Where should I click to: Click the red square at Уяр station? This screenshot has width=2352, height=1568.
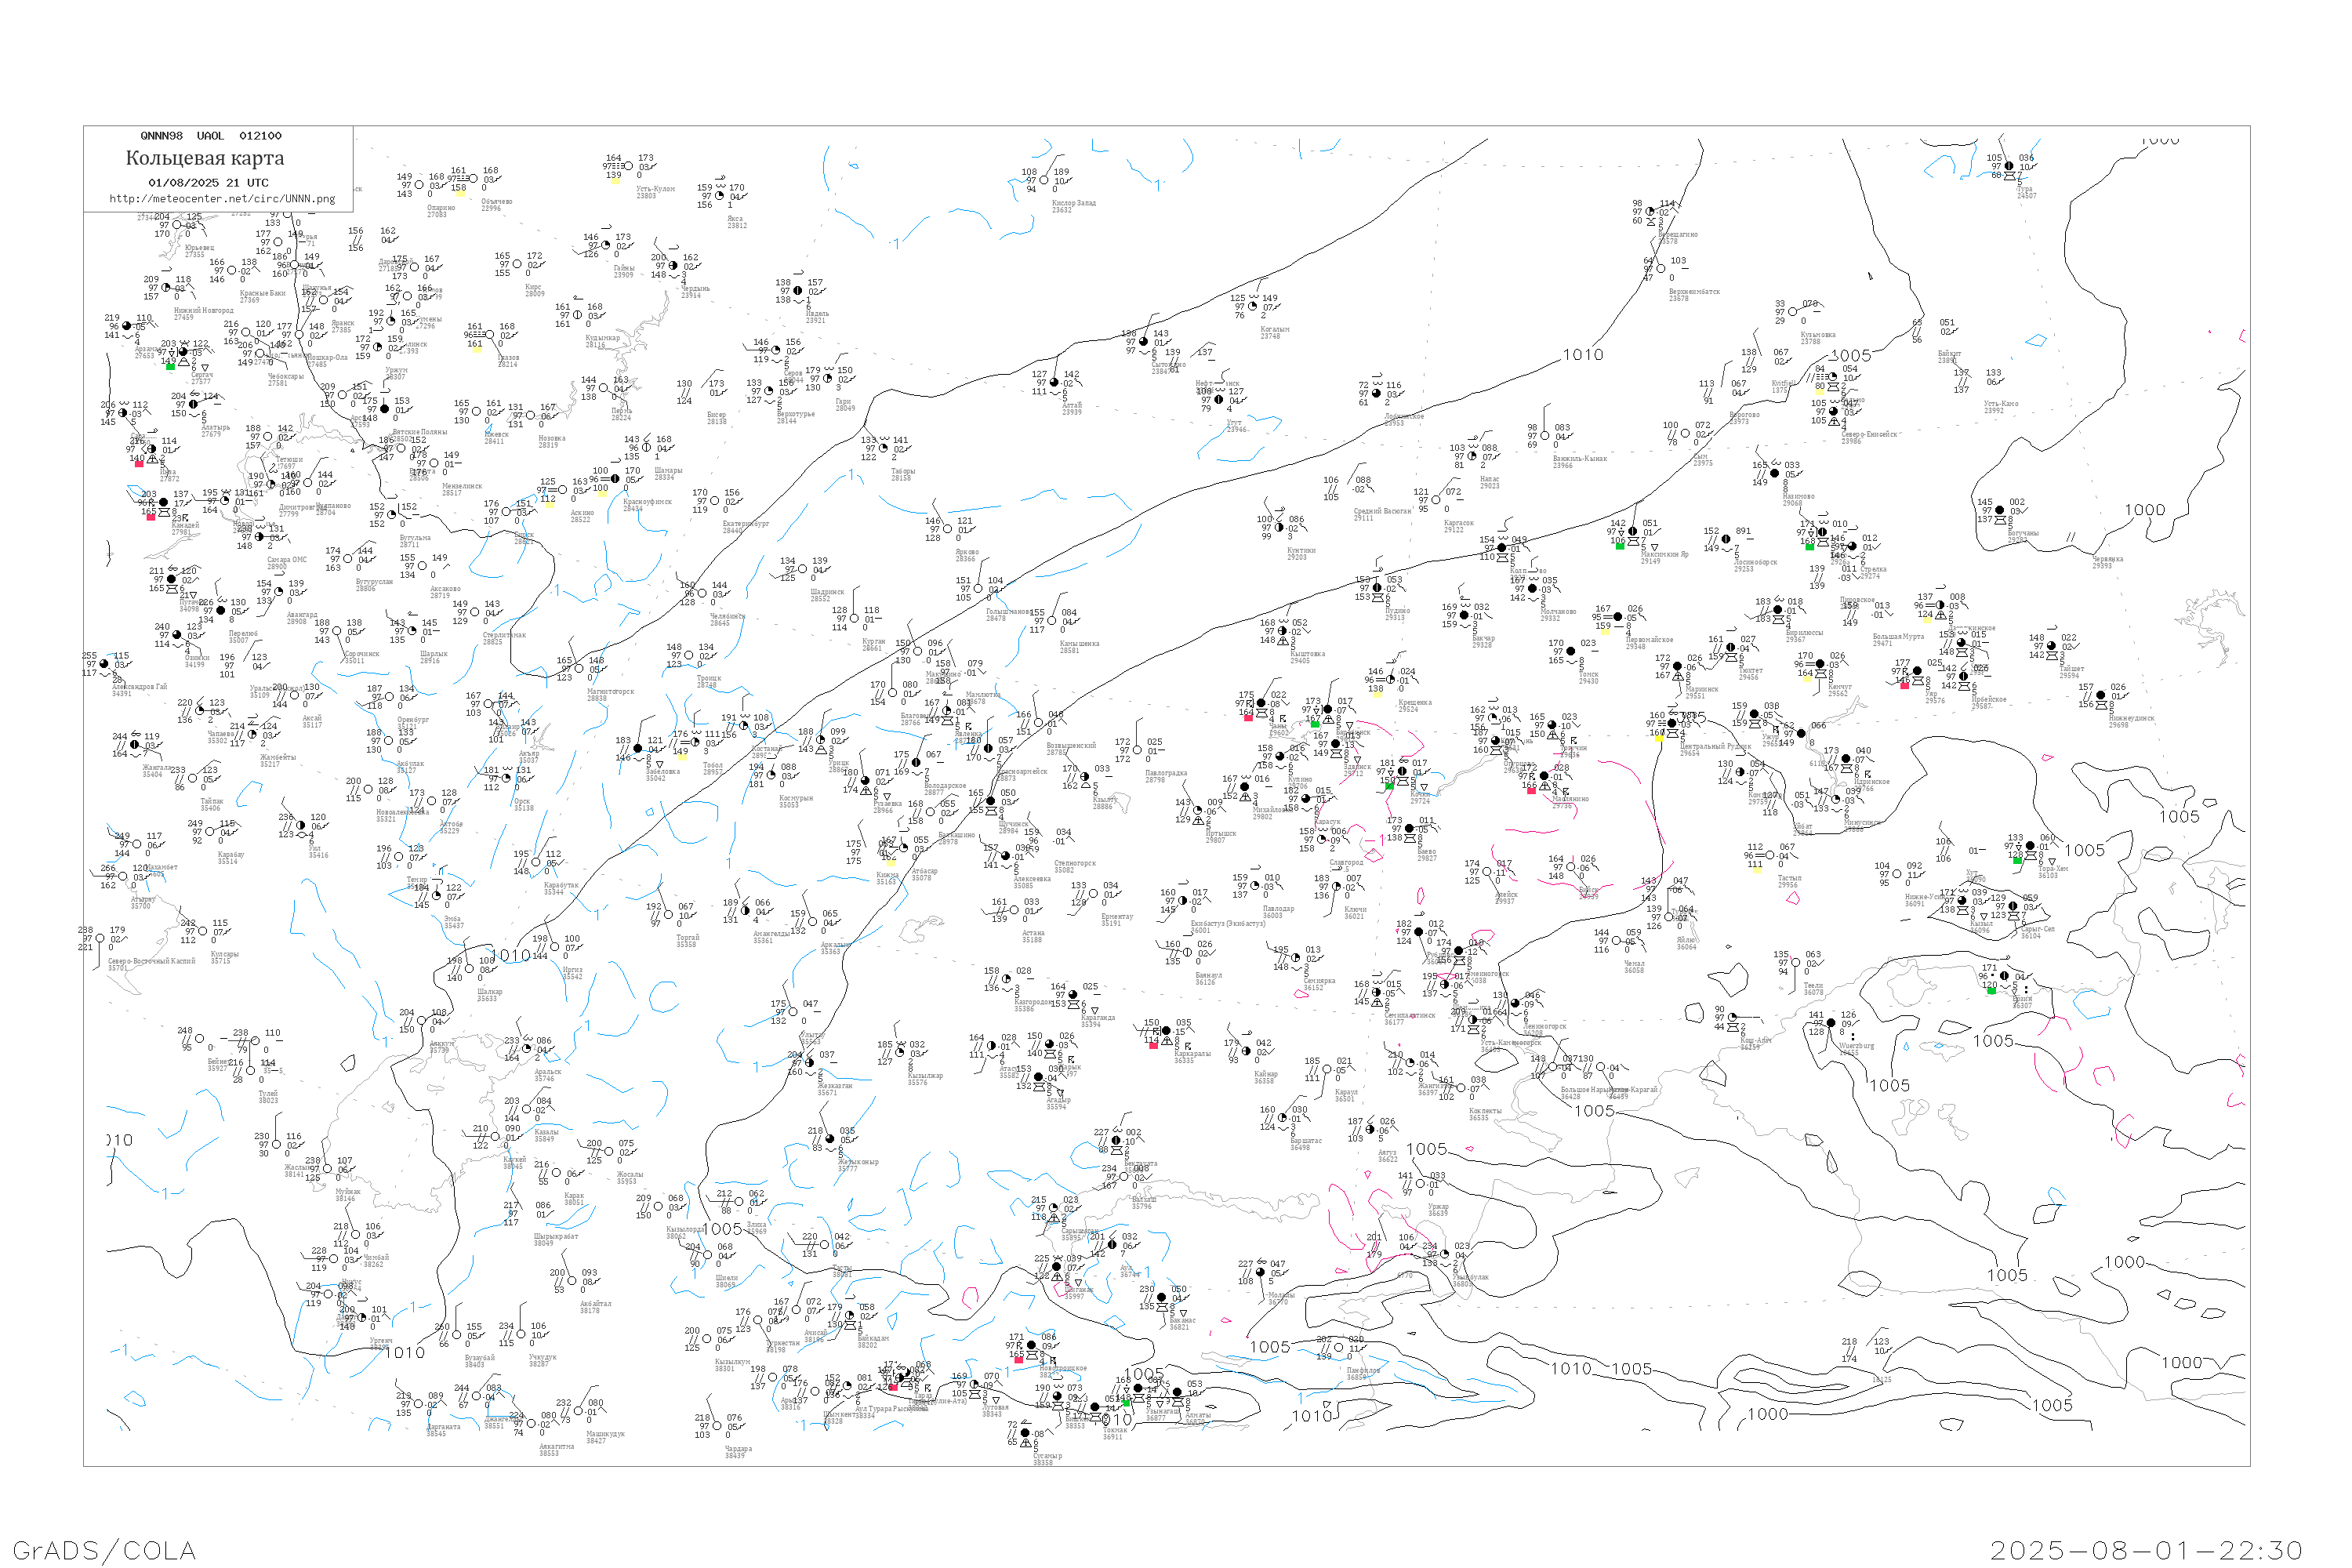tap(1904, 685)
